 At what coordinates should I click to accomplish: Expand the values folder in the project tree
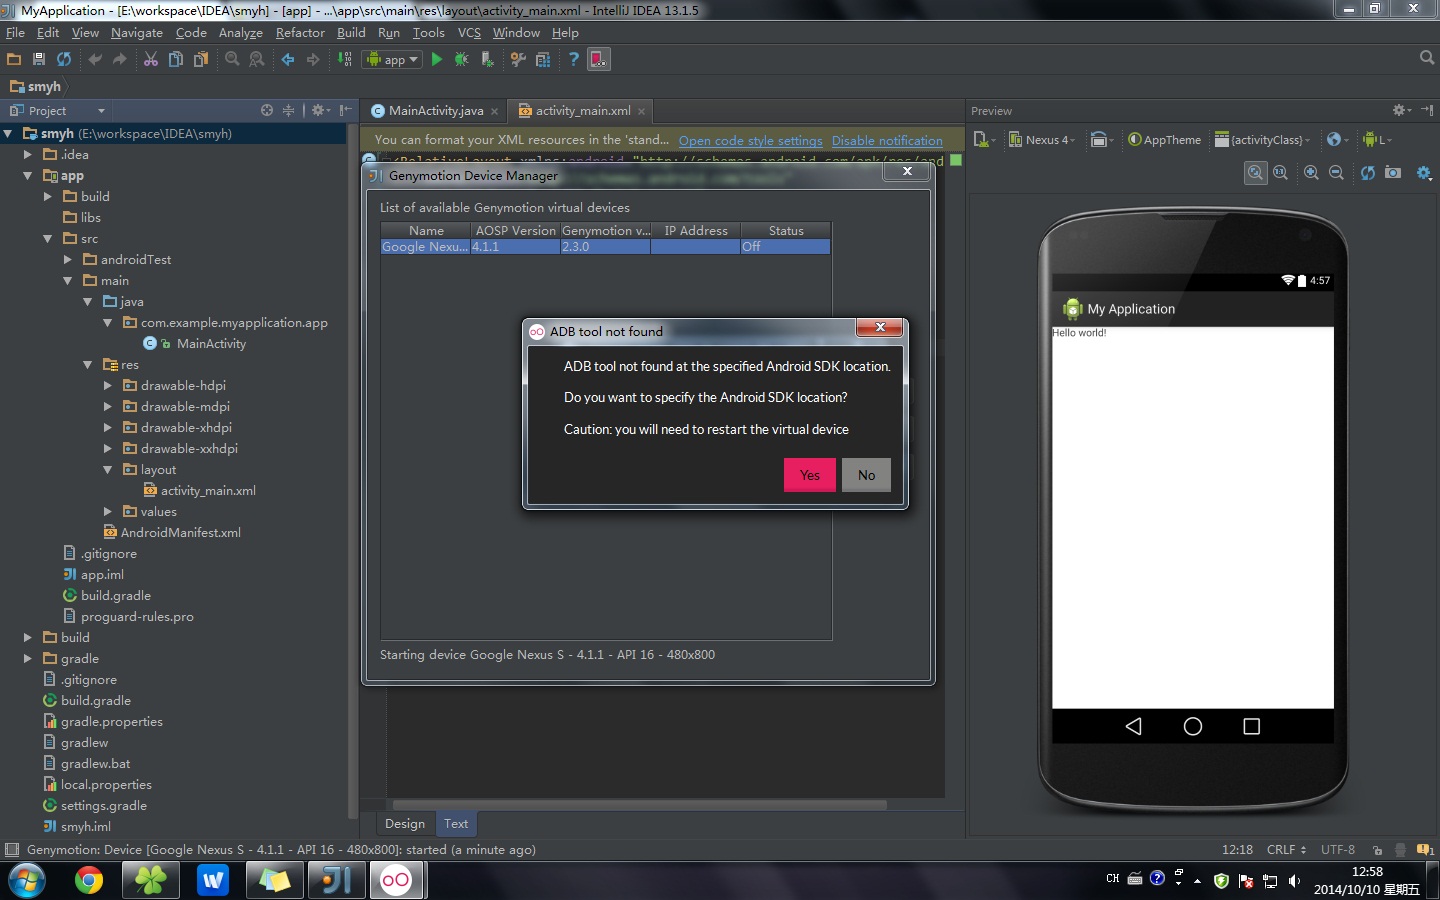[108, 511]
